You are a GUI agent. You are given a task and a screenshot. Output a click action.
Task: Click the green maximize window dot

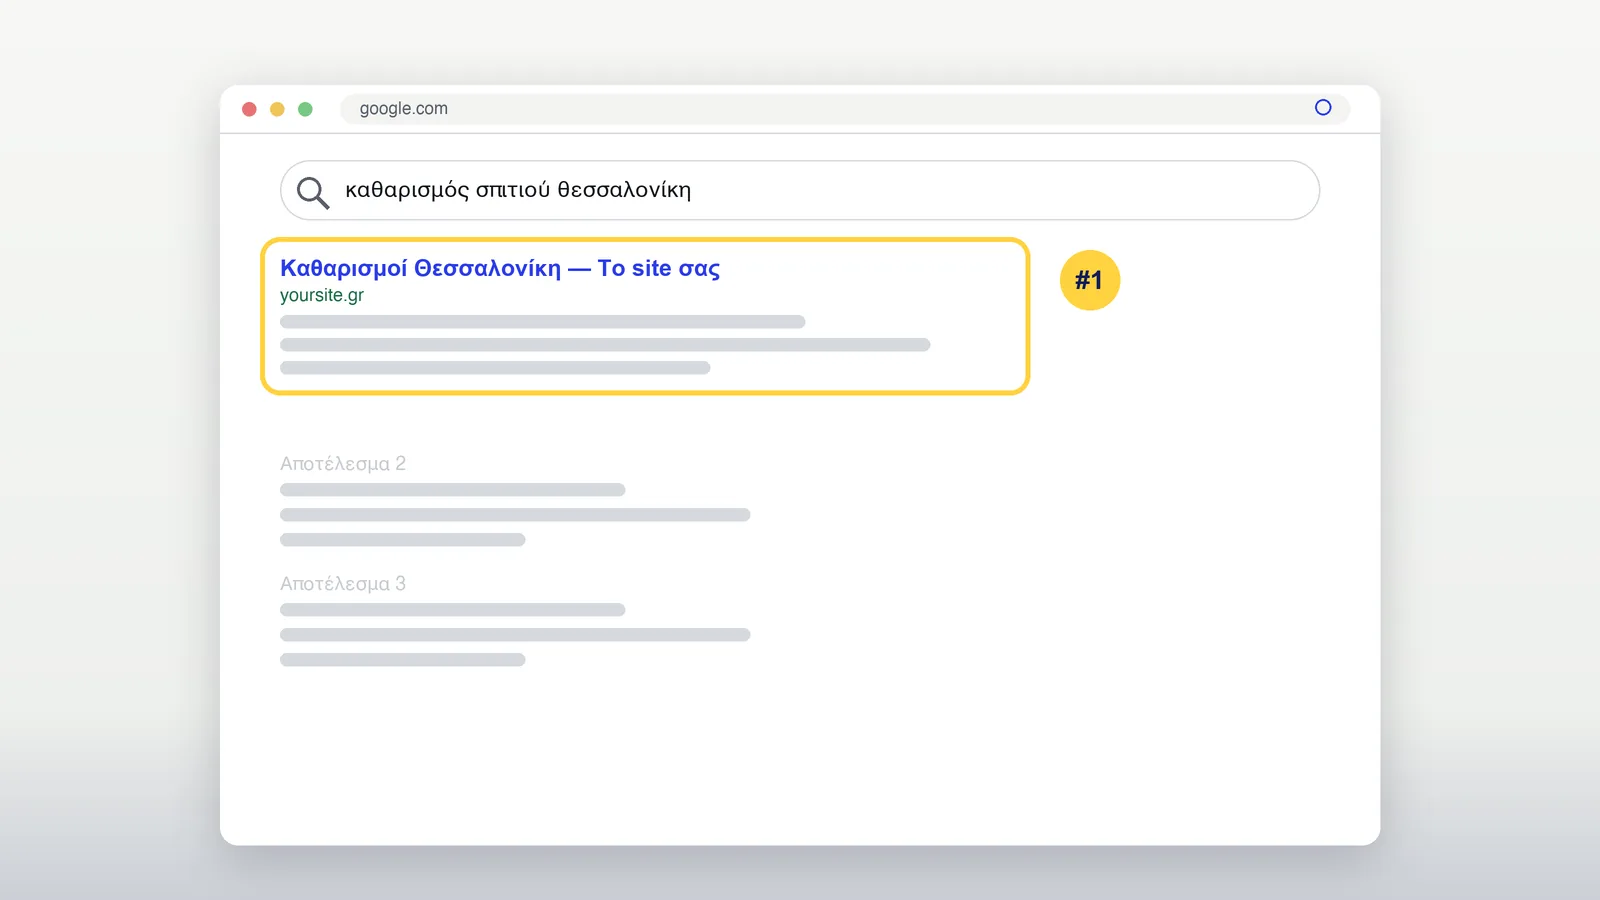tap(305, 109)
